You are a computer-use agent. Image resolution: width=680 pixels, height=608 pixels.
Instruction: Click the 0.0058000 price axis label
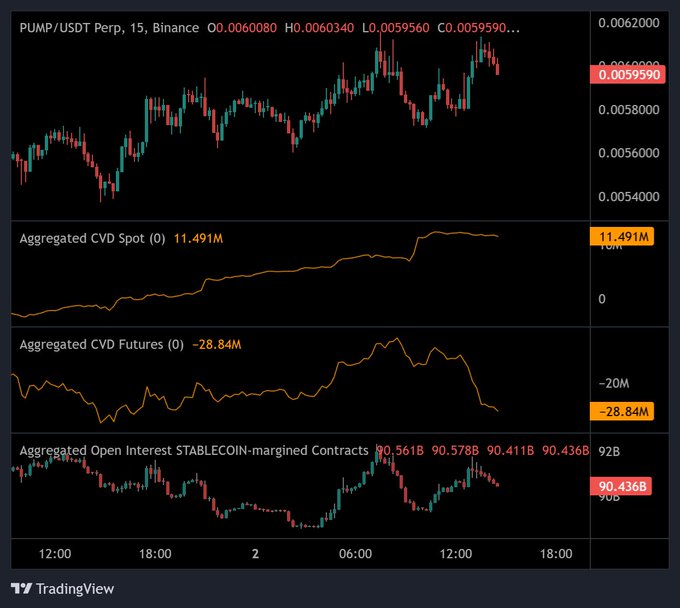coord(629,110)
